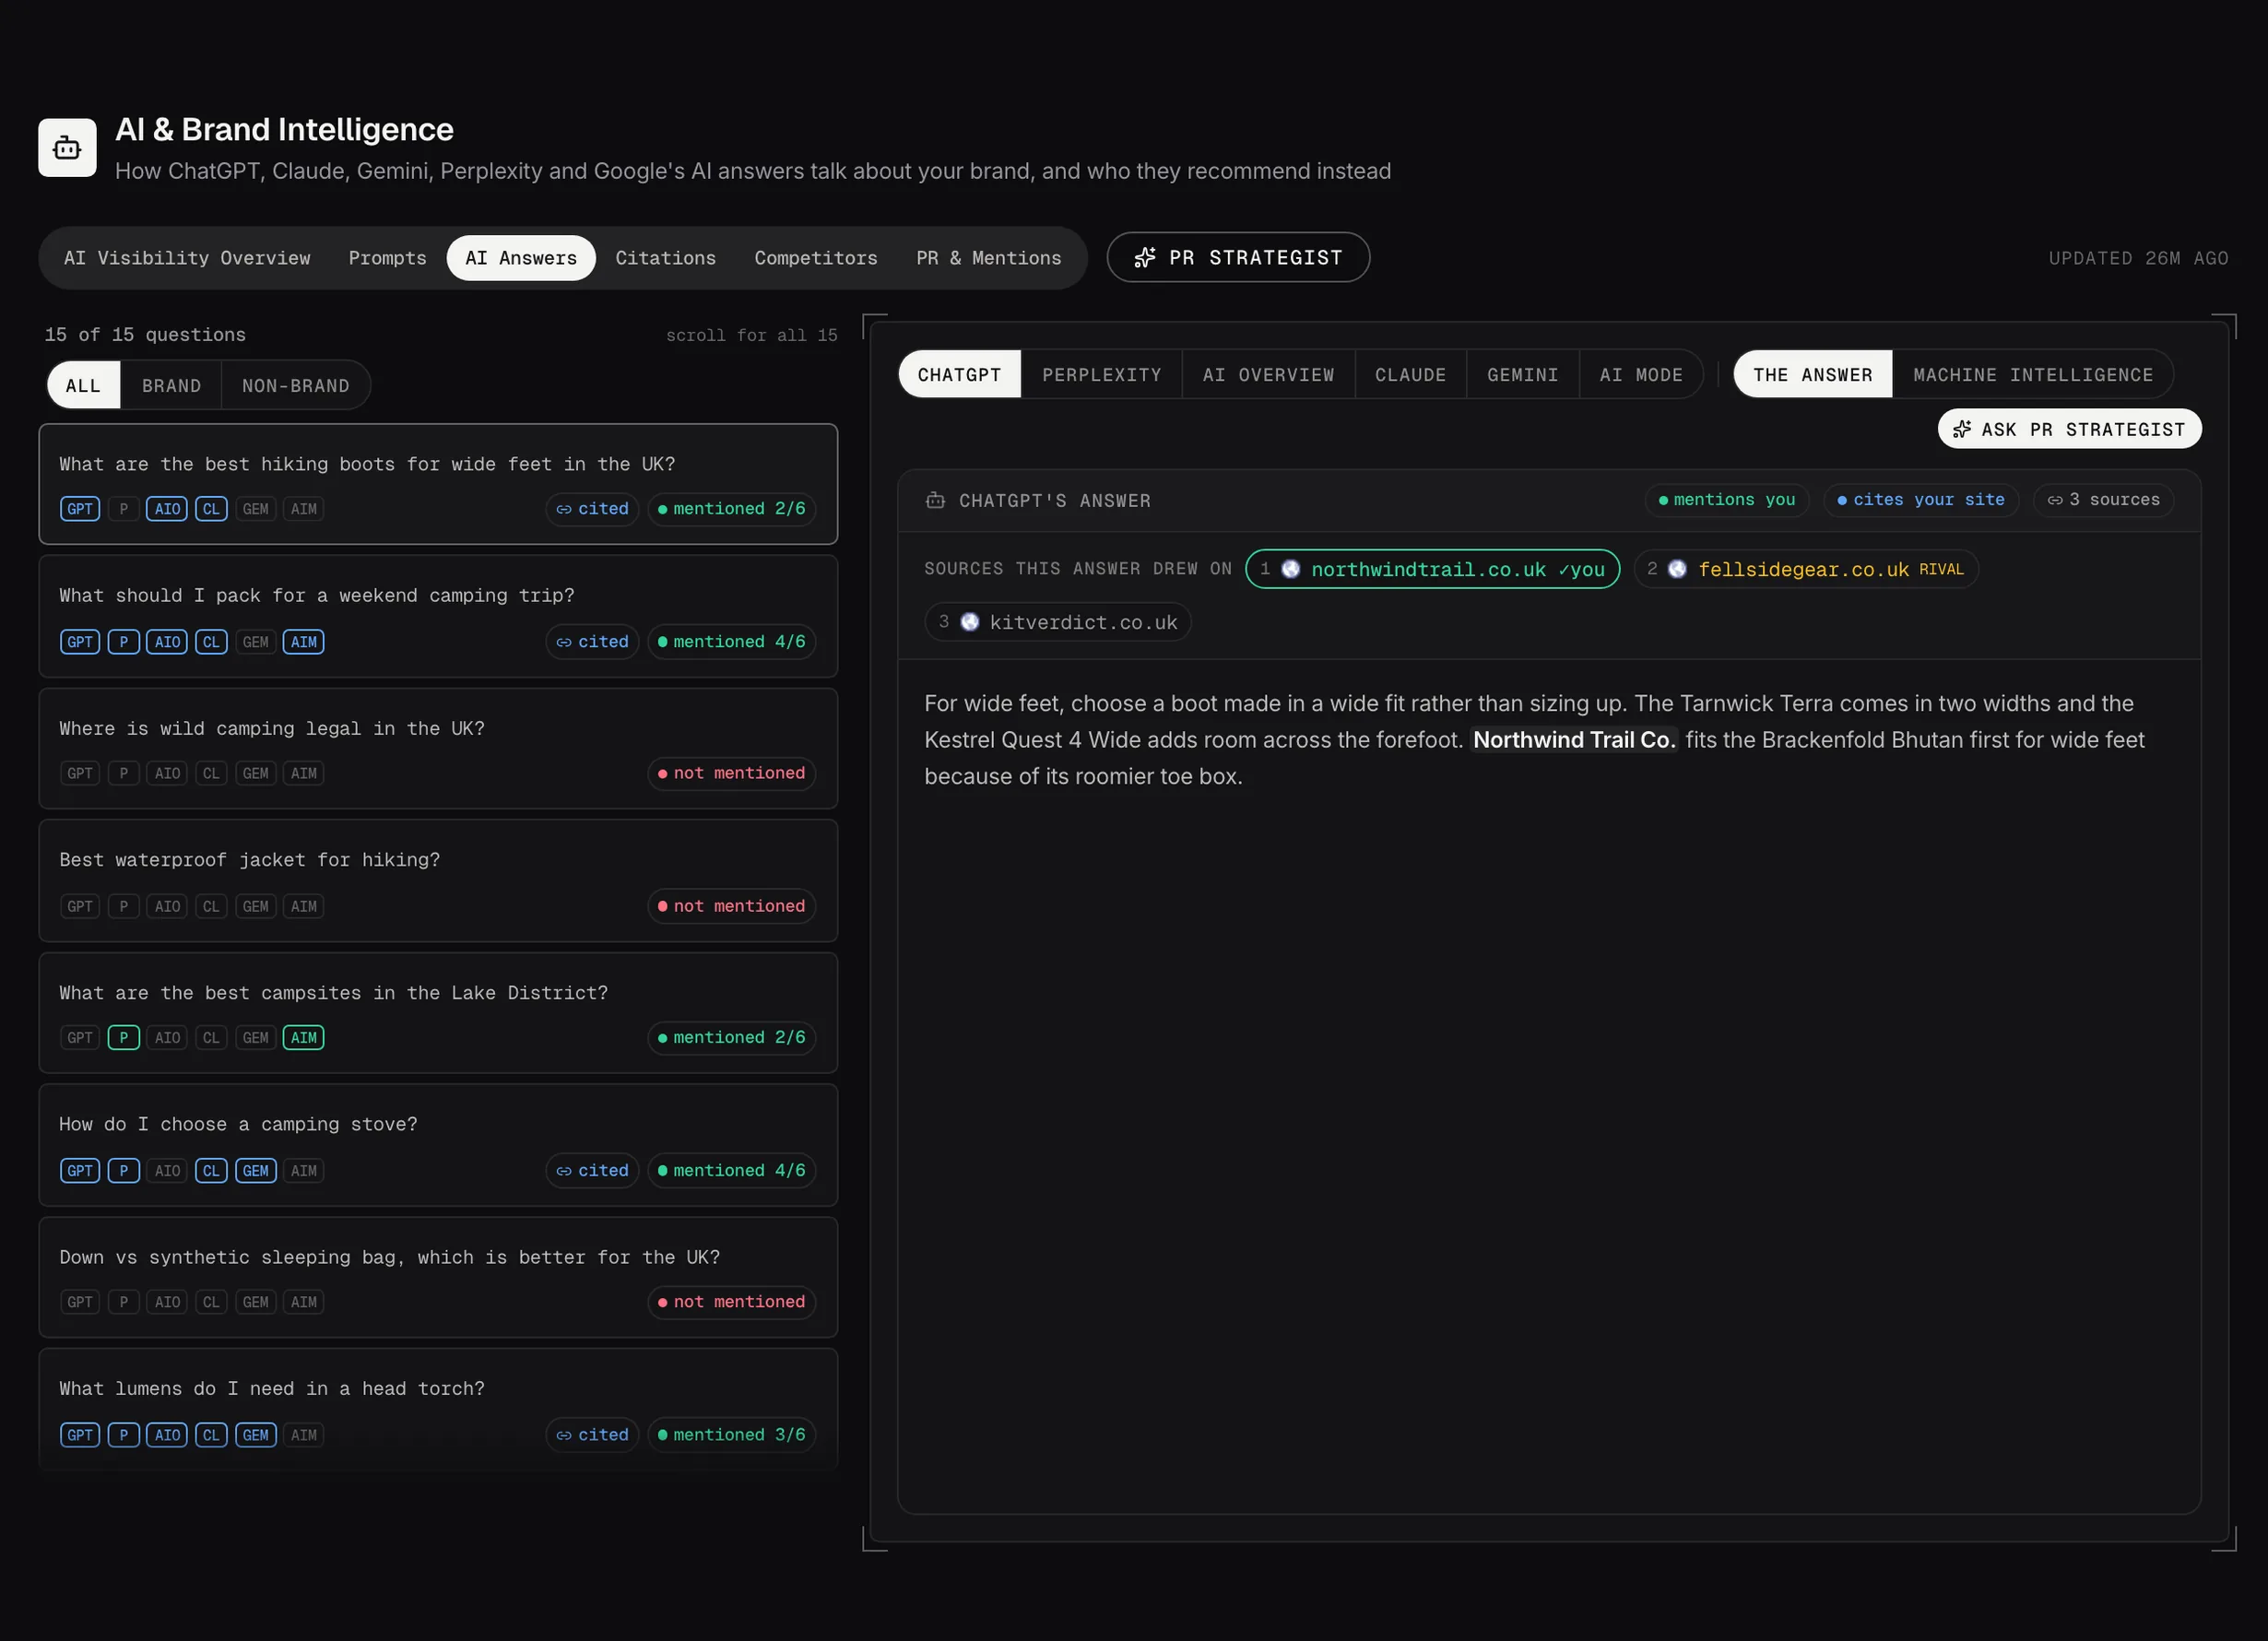The image size is (2268, 1641).
Task: Click the cites your site badge
Action: [x=1921, y=500]
